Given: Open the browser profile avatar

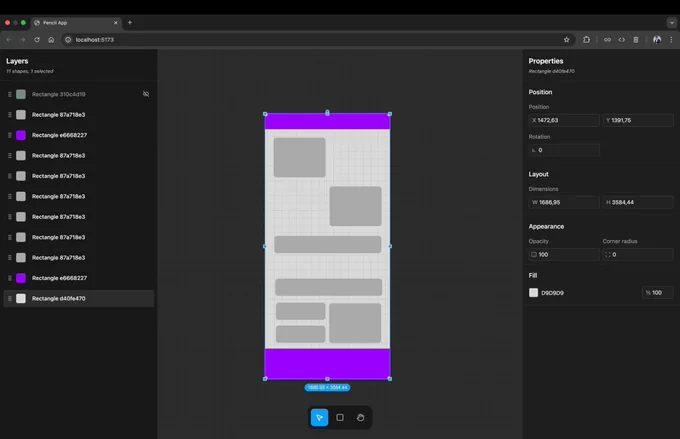Looking at the screenshot, I should (x=657, y=39).
